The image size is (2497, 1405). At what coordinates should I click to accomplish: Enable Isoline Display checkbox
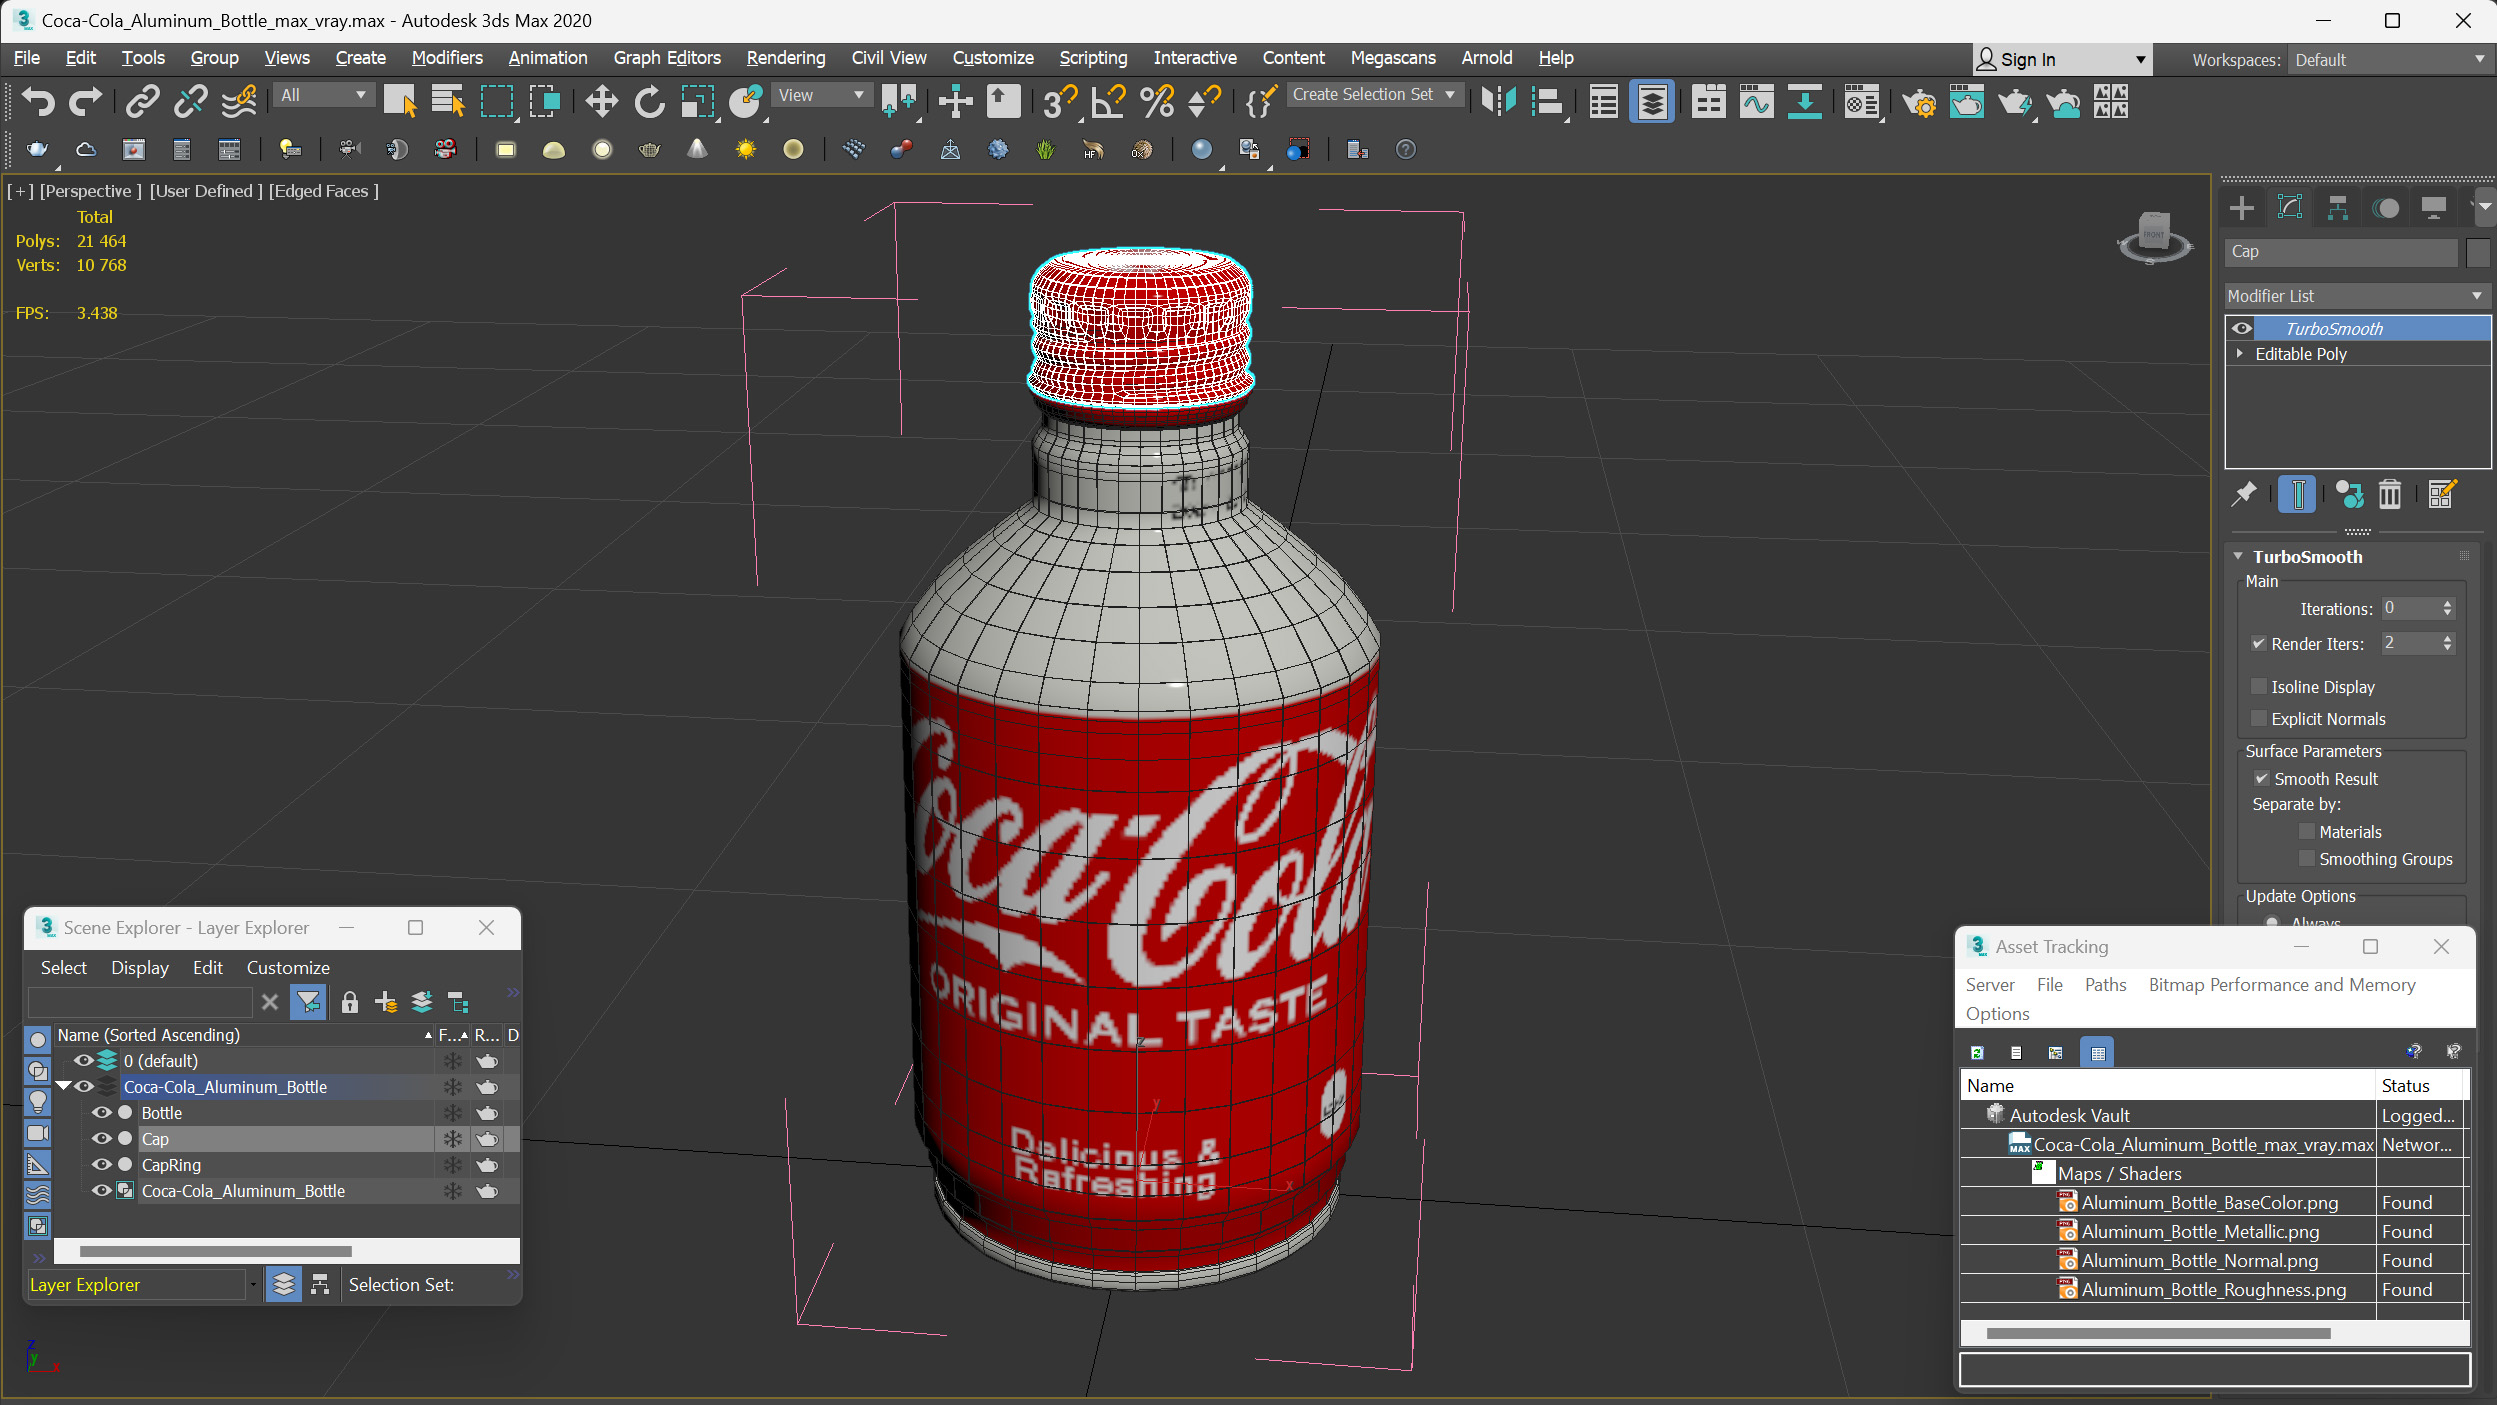(x=2258, y=687)
